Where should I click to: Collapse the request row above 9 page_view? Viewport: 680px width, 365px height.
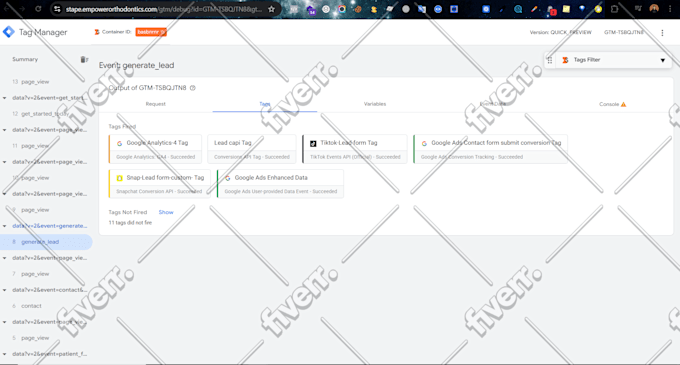[4, 194]
